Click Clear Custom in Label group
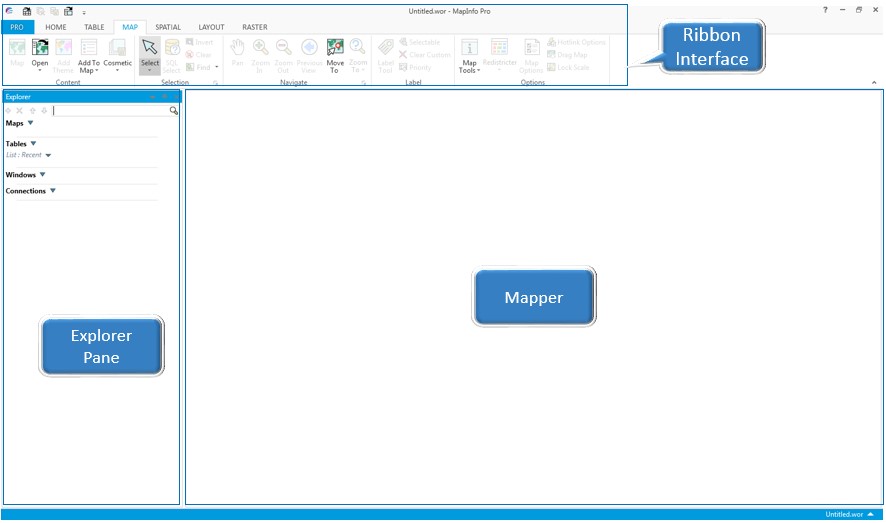 (x=424, y=55)
